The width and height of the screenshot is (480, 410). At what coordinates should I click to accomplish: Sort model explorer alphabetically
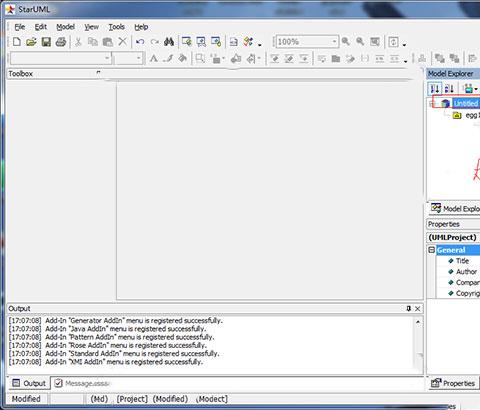click(x=449, y=89)
